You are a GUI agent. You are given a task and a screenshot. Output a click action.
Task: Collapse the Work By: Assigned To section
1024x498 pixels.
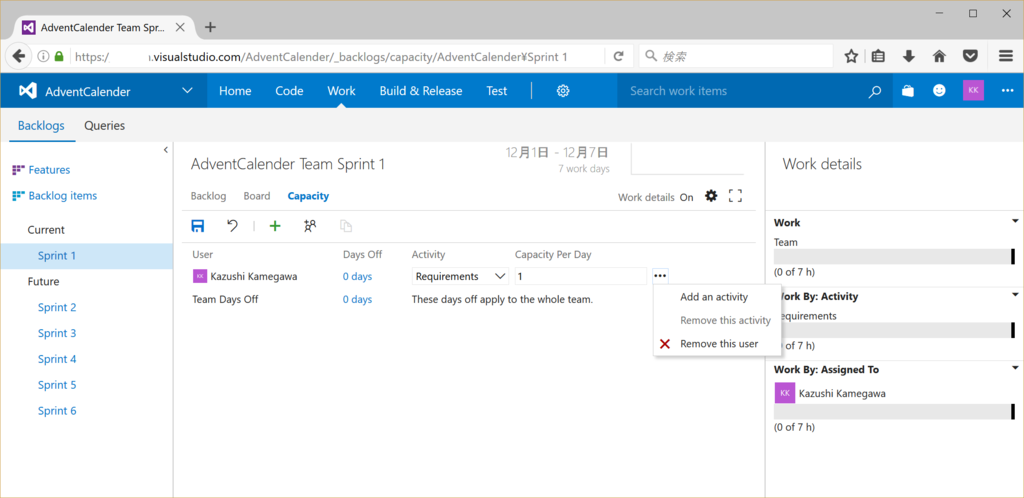tap(1015, 368)
